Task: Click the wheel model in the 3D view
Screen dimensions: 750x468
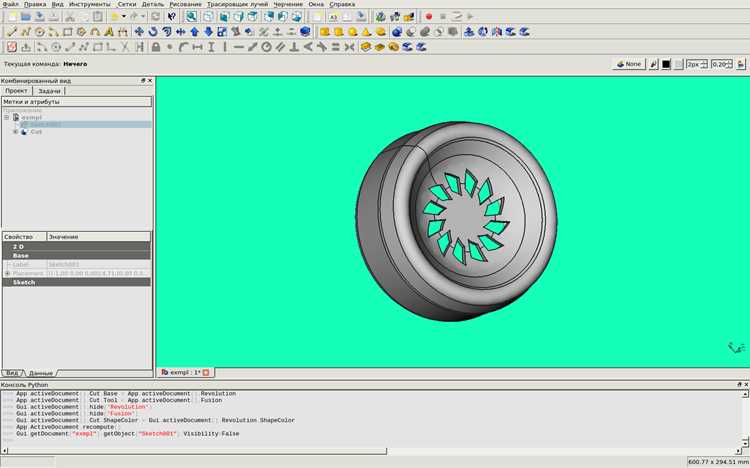Action: 456,221
